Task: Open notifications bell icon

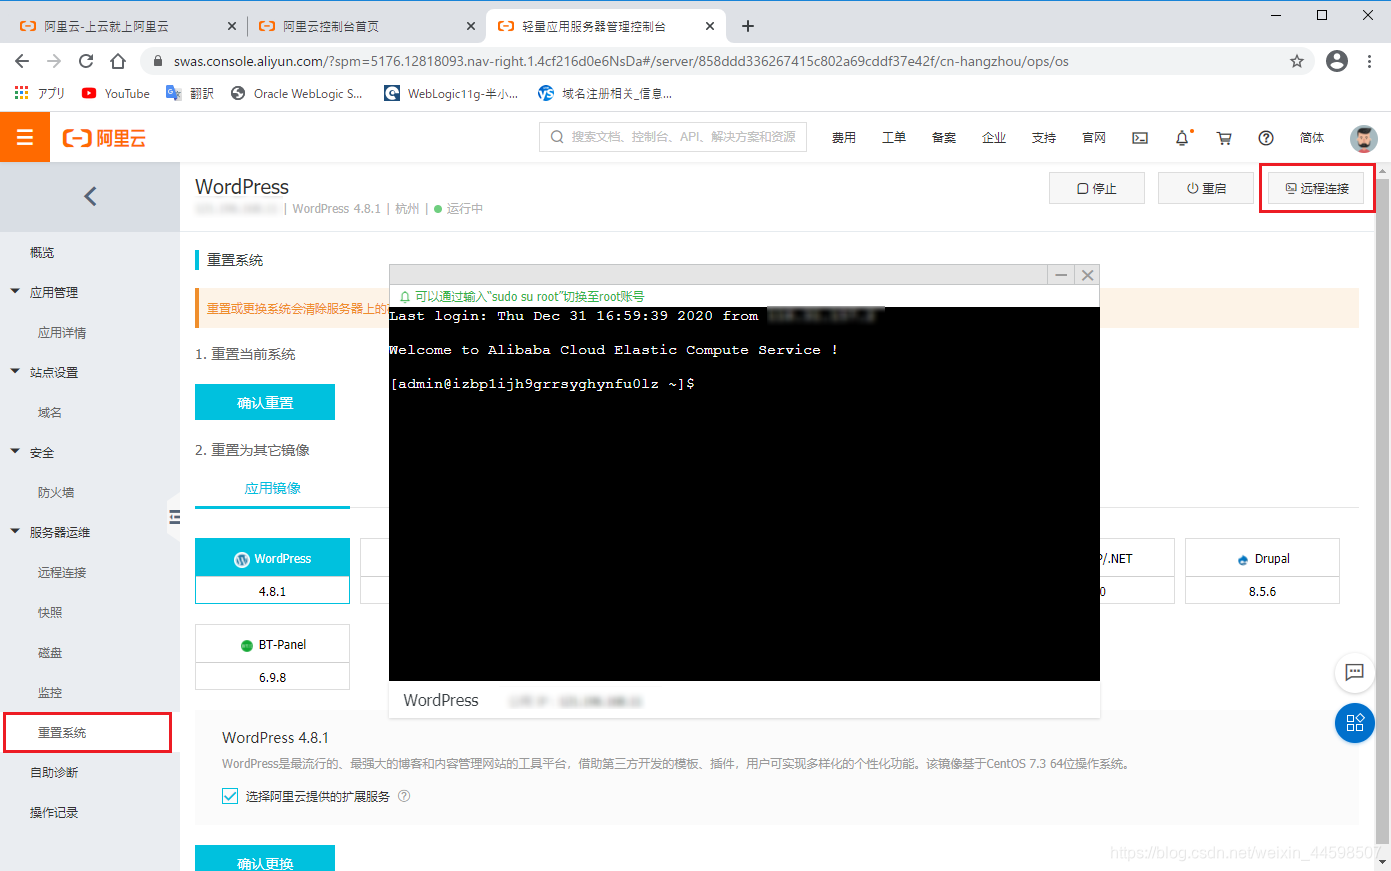Action: [1182, 138]
